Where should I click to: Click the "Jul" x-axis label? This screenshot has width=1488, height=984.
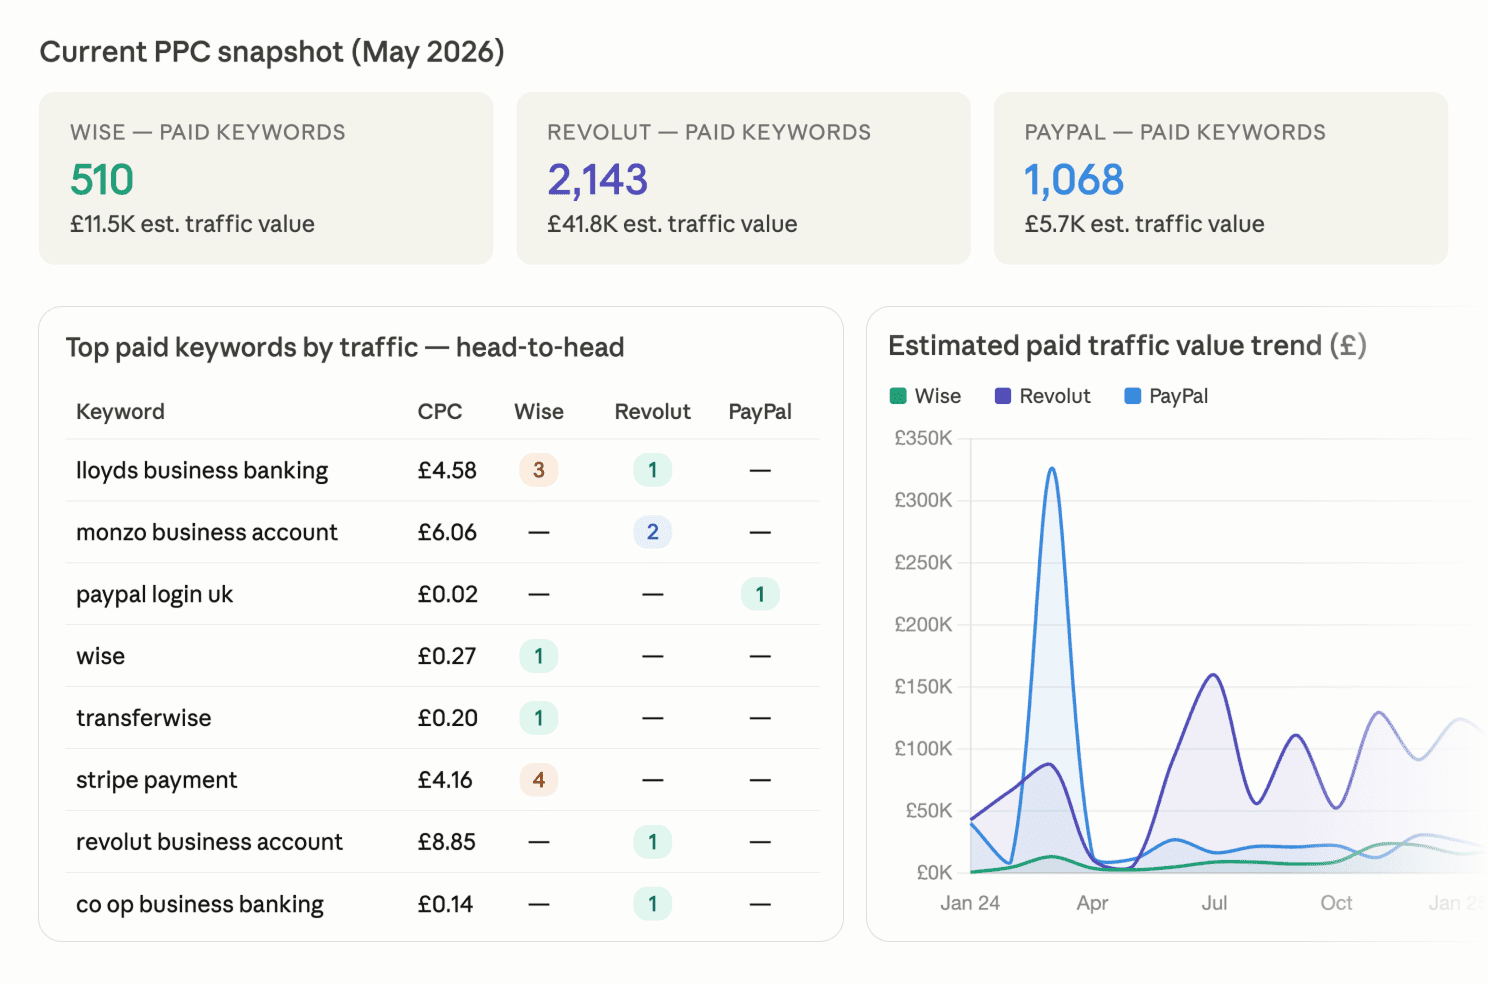[1214, 903]
